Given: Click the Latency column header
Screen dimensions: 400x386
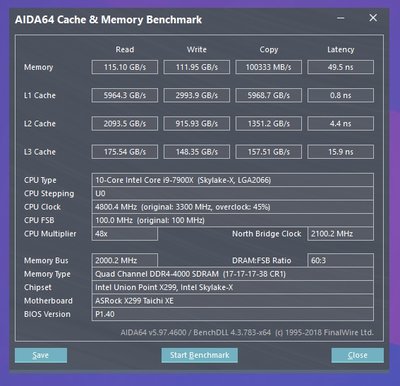Looking at the screenshot, I should coord(340,50).
